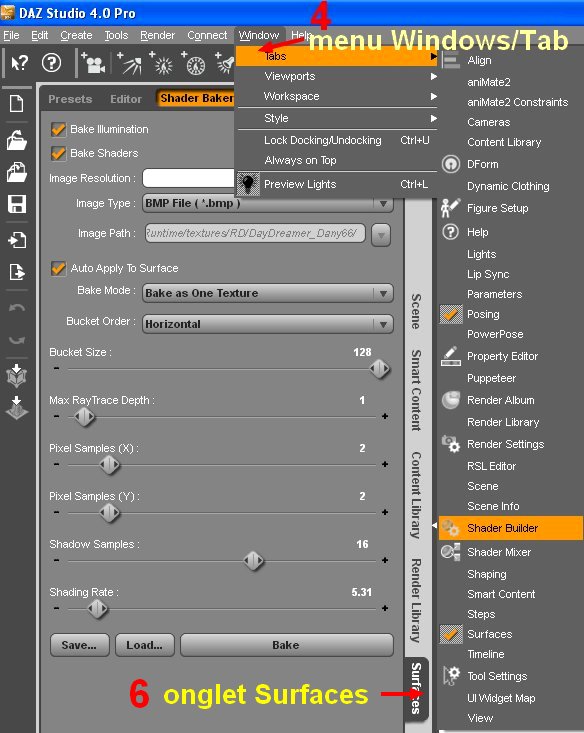Screen dimensions: 584x733
Task: Select the Shader Baker tab
Action: 196,98
